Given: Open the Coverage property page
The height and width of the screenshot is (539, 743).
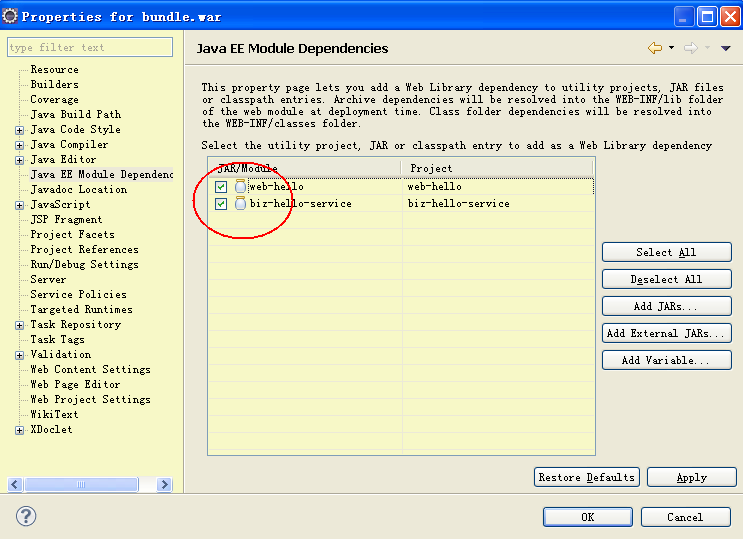Looking at the screenshot, I should (54, 100).
